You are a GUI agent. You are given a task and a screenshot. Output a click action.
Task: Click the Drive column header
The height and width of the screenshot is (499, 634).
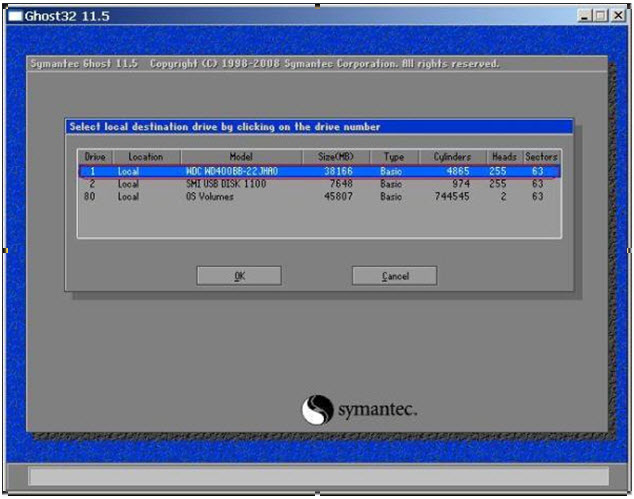95,157
